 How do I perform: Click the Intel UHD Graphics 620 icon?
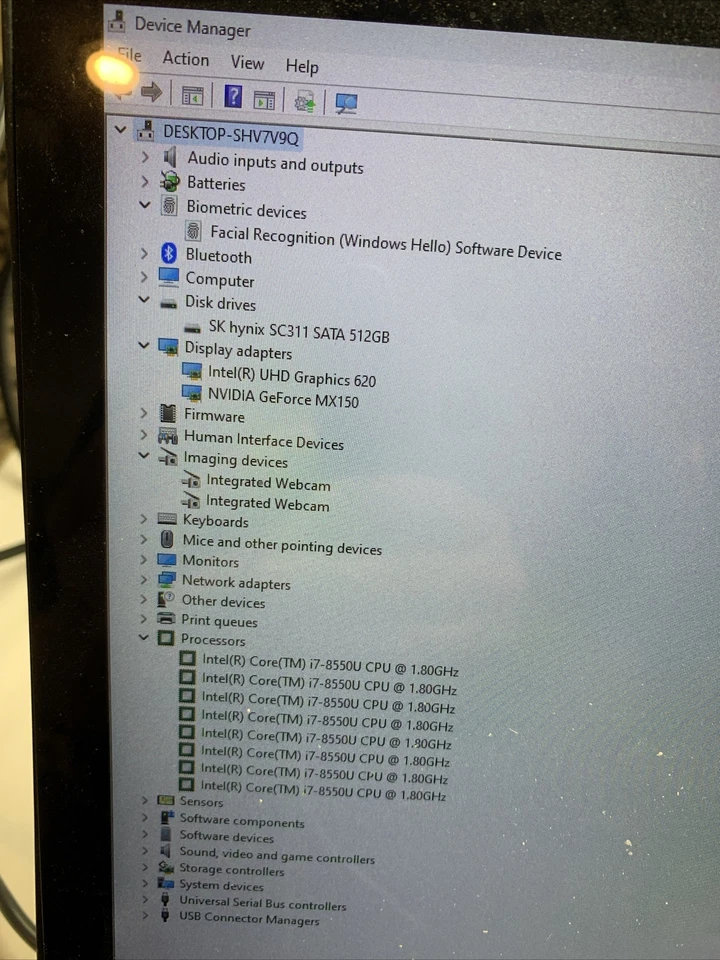click(x=192, y=371)
